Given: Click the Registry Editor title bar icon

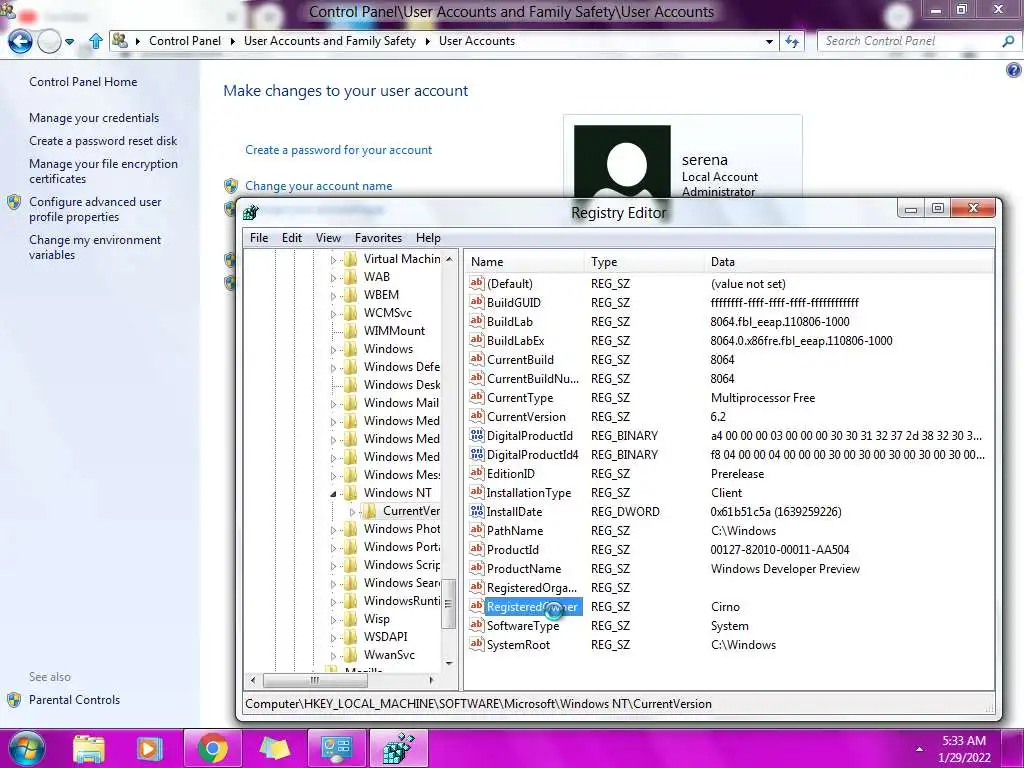Looking at the screenshot, I should click(x=251, y=212).
